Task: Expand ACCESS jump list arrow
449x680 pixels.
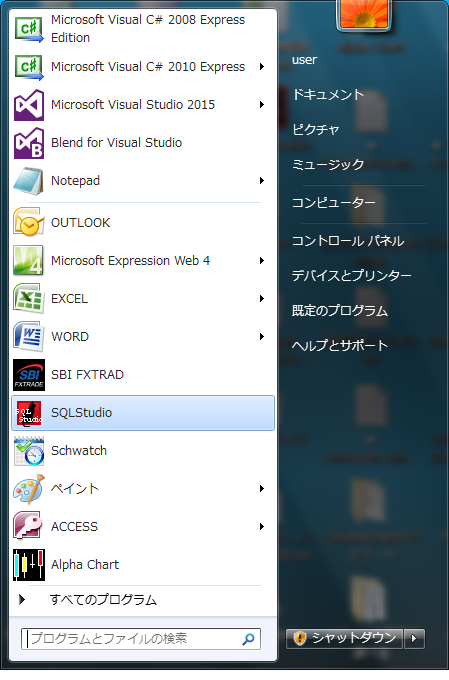Action: [262, 526]
